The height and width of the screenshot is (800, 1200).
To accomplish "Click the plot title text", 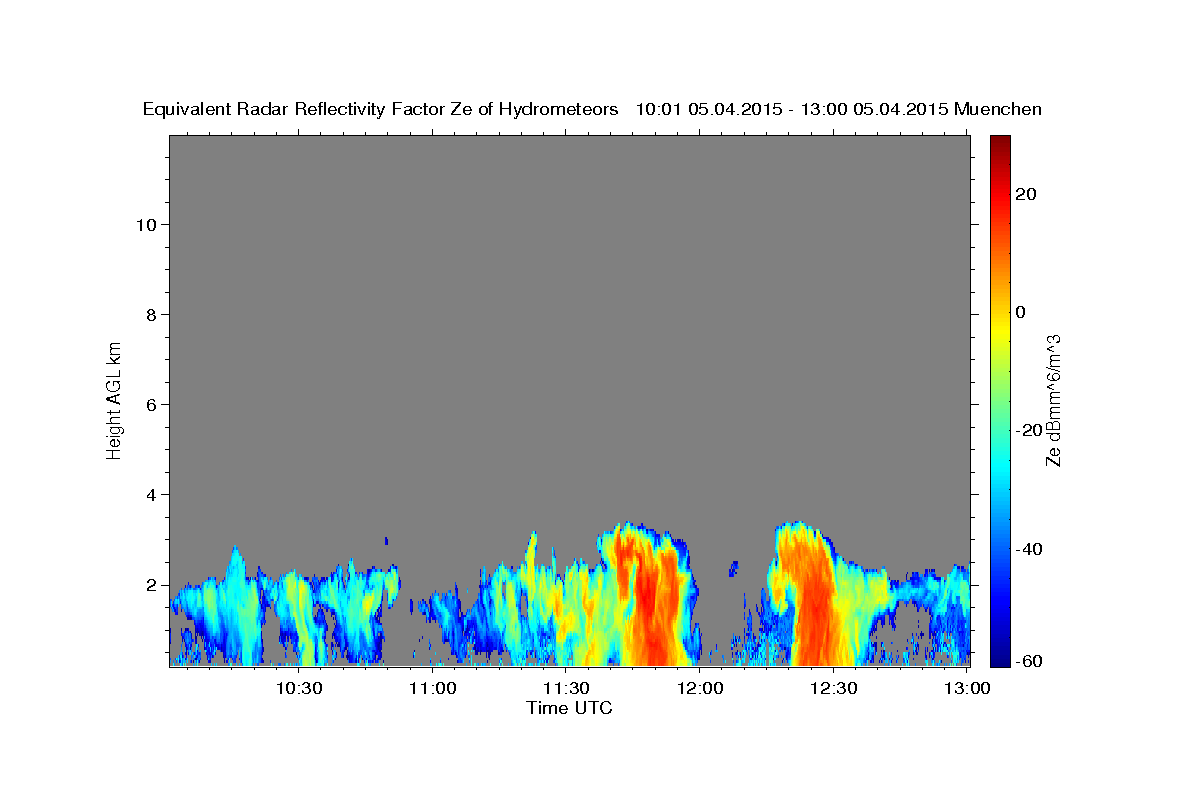I will [x=592, y=109].
